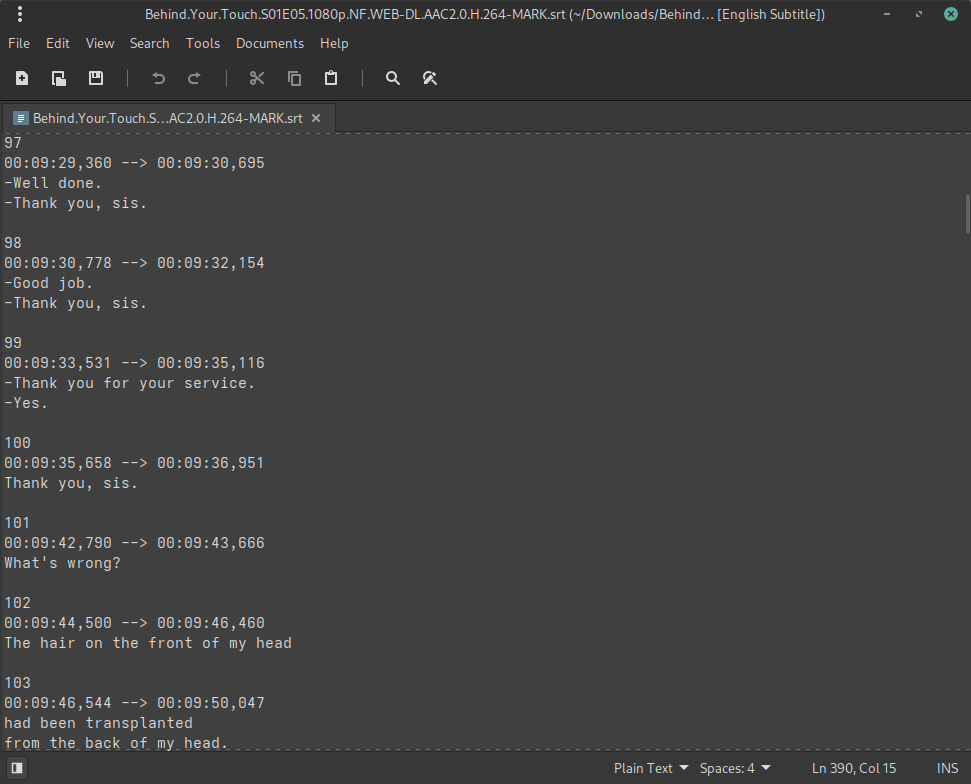Image resolution: width=971 pixels, height=784 pixels.
Task: Click the open file toolbar icon
Action: coord(59,78)
